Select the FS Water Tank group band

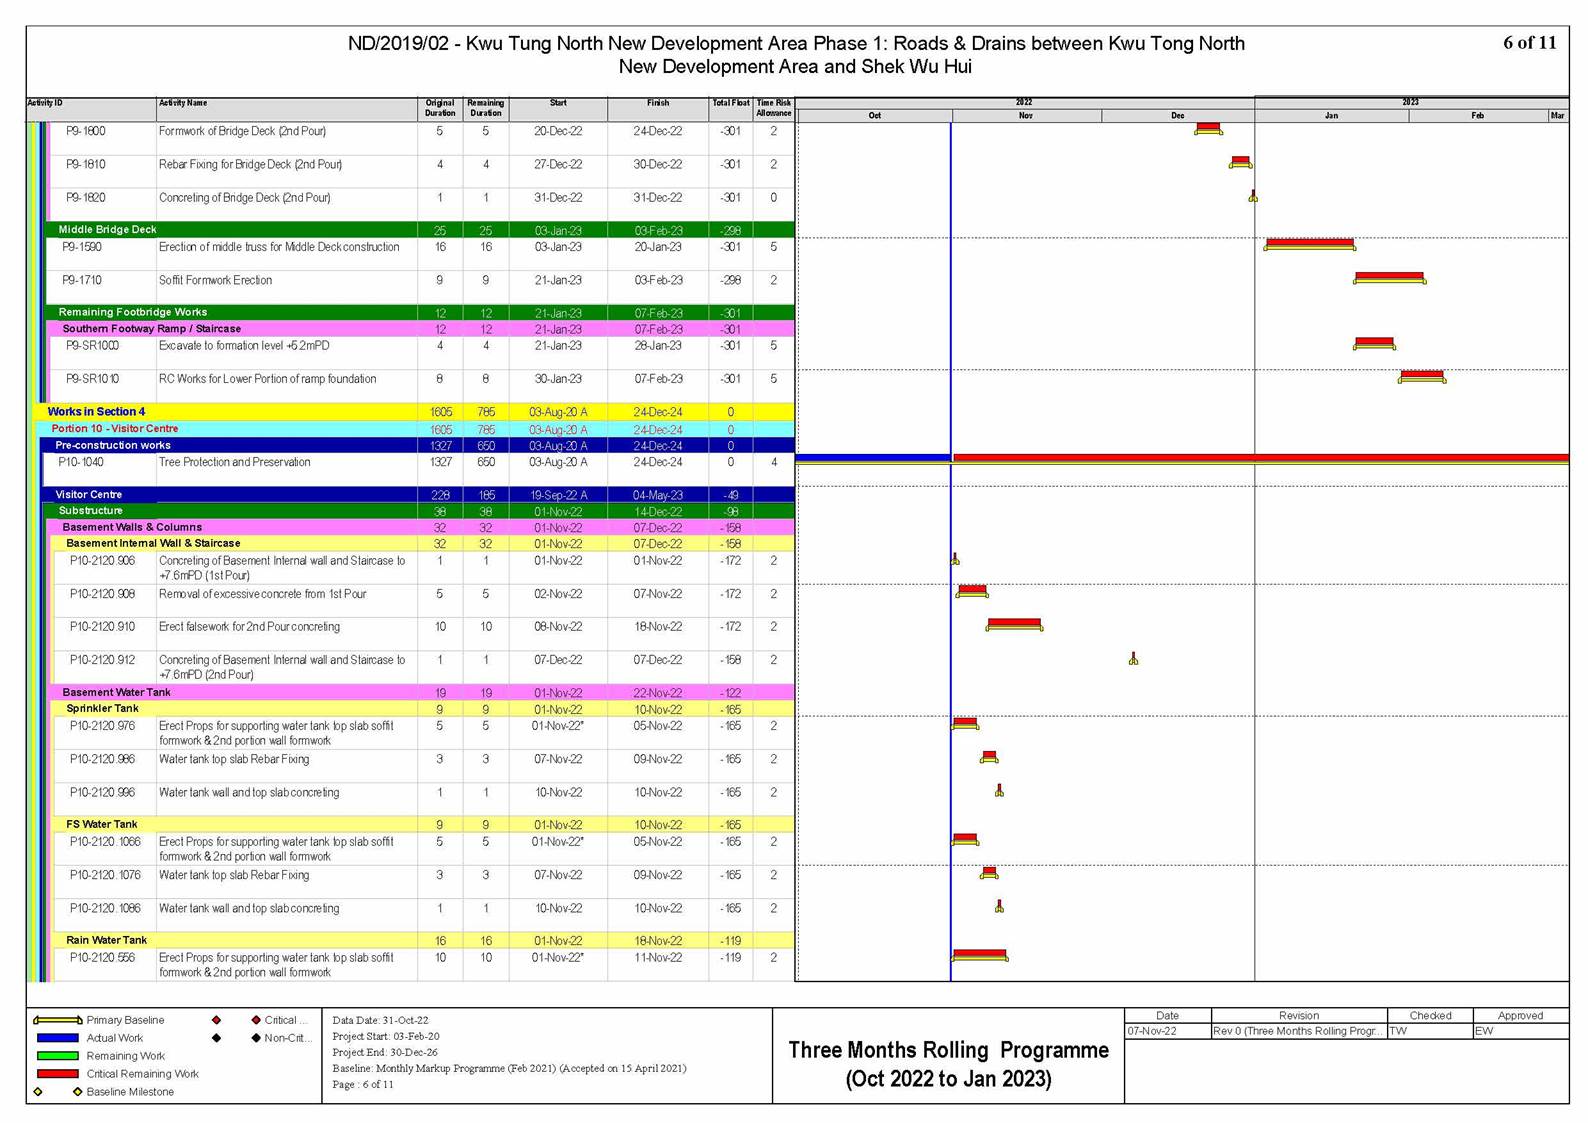(423, 825)
